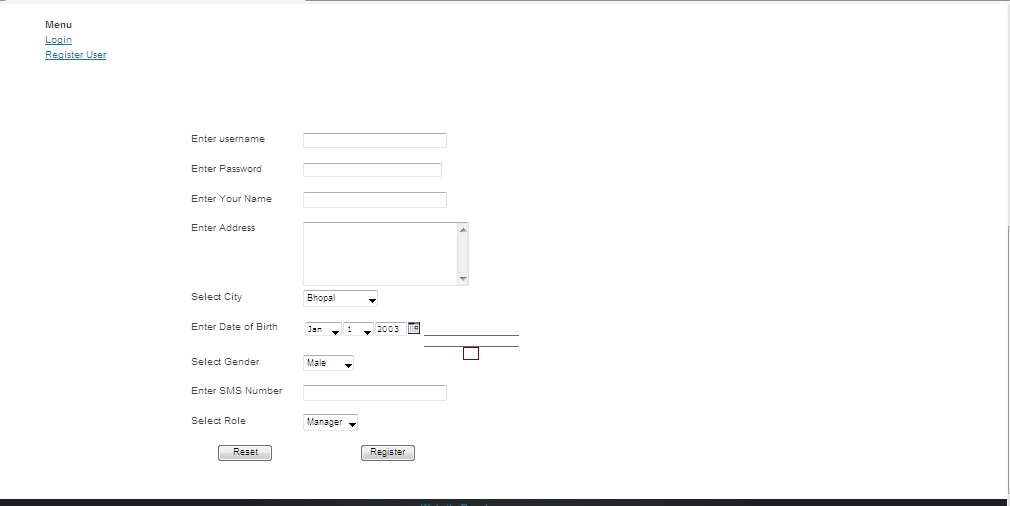Click the Menu heading text
The height and width of the screenshot is (506, 1010).
tap(59, 24)
